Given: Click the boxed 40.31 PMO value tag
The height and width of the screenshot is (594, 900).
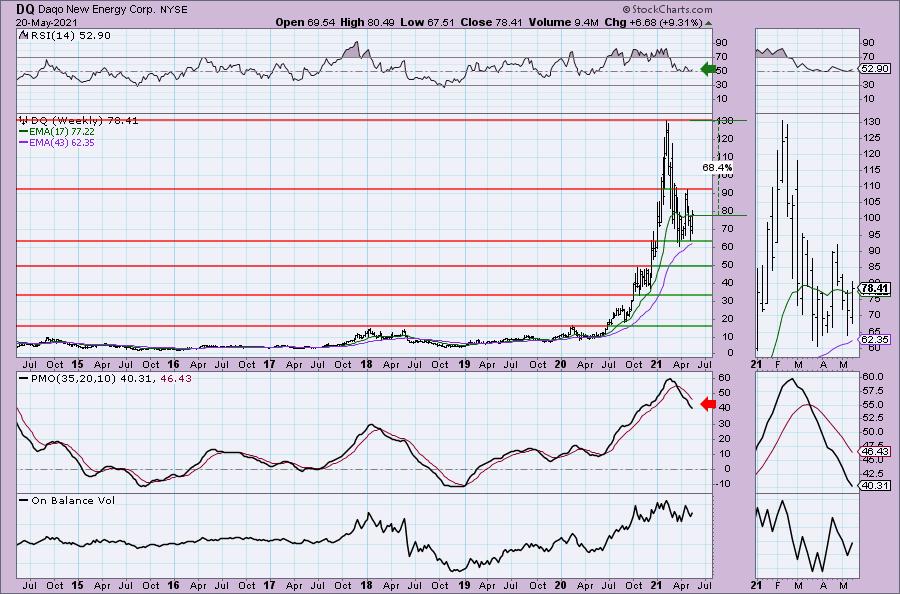Looking at the screenshot, I should point(875,486).
